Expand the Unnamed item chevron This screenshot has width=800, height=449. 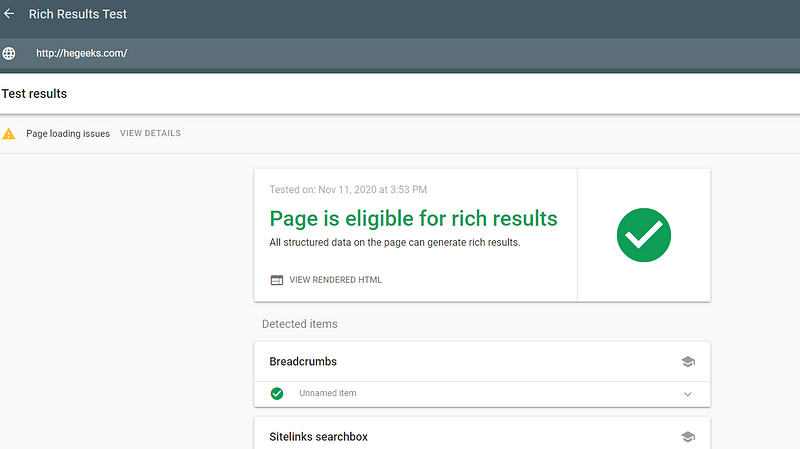pyautogui.click(x=688, y=394)
